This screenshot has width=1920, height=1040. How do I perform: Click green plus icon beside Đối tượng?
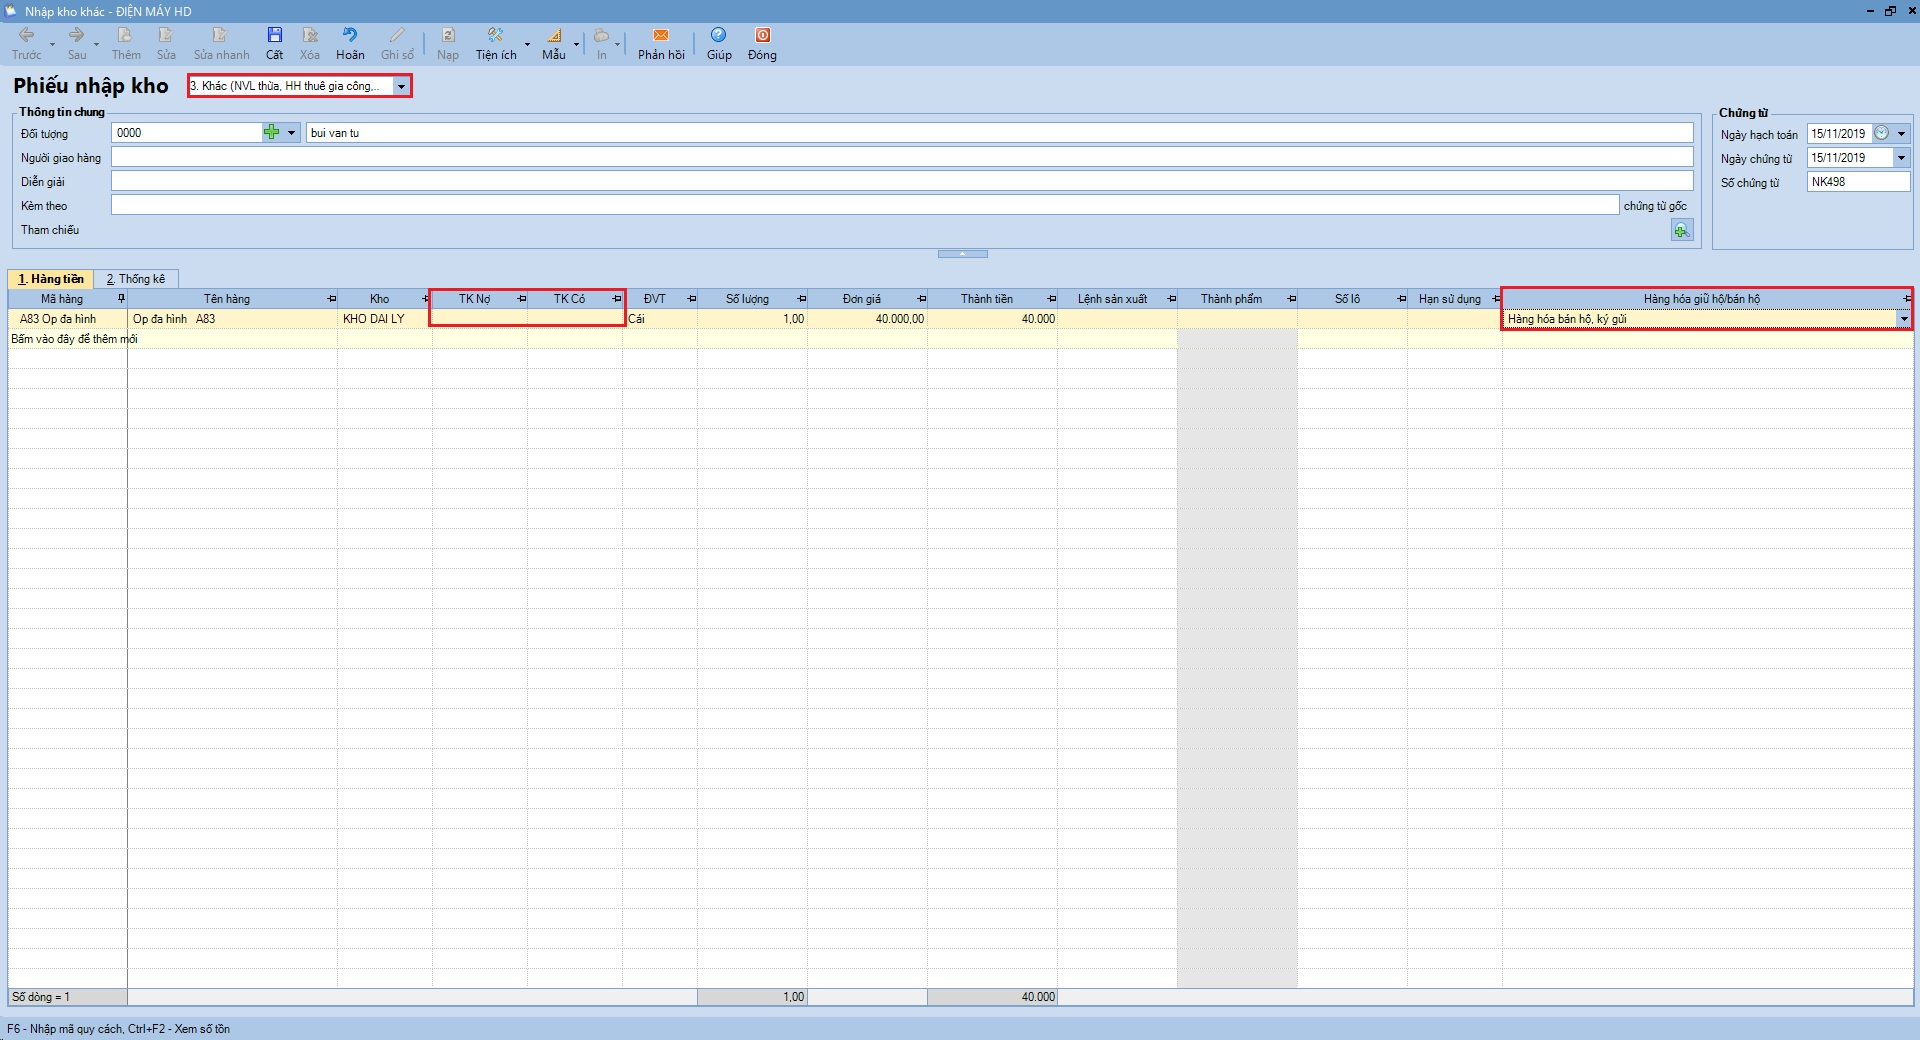coord(271,132)
